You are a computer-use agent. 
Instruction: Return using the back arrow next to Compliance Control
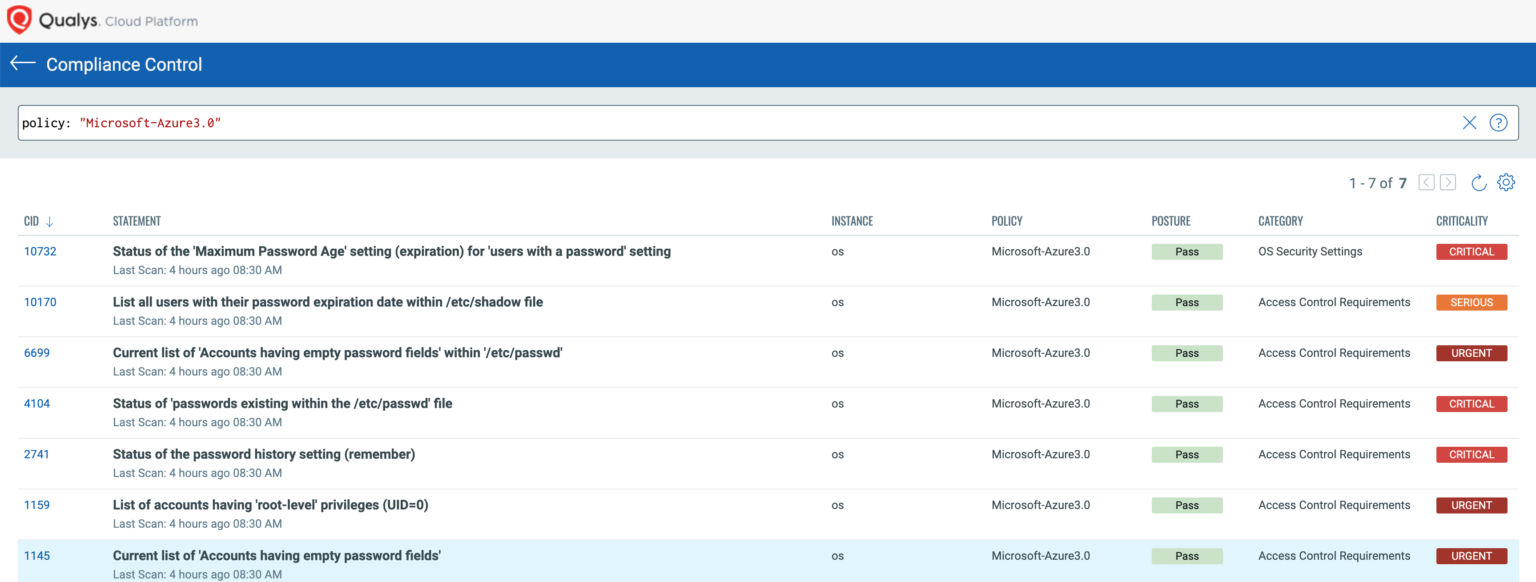[x=22, y=63]
